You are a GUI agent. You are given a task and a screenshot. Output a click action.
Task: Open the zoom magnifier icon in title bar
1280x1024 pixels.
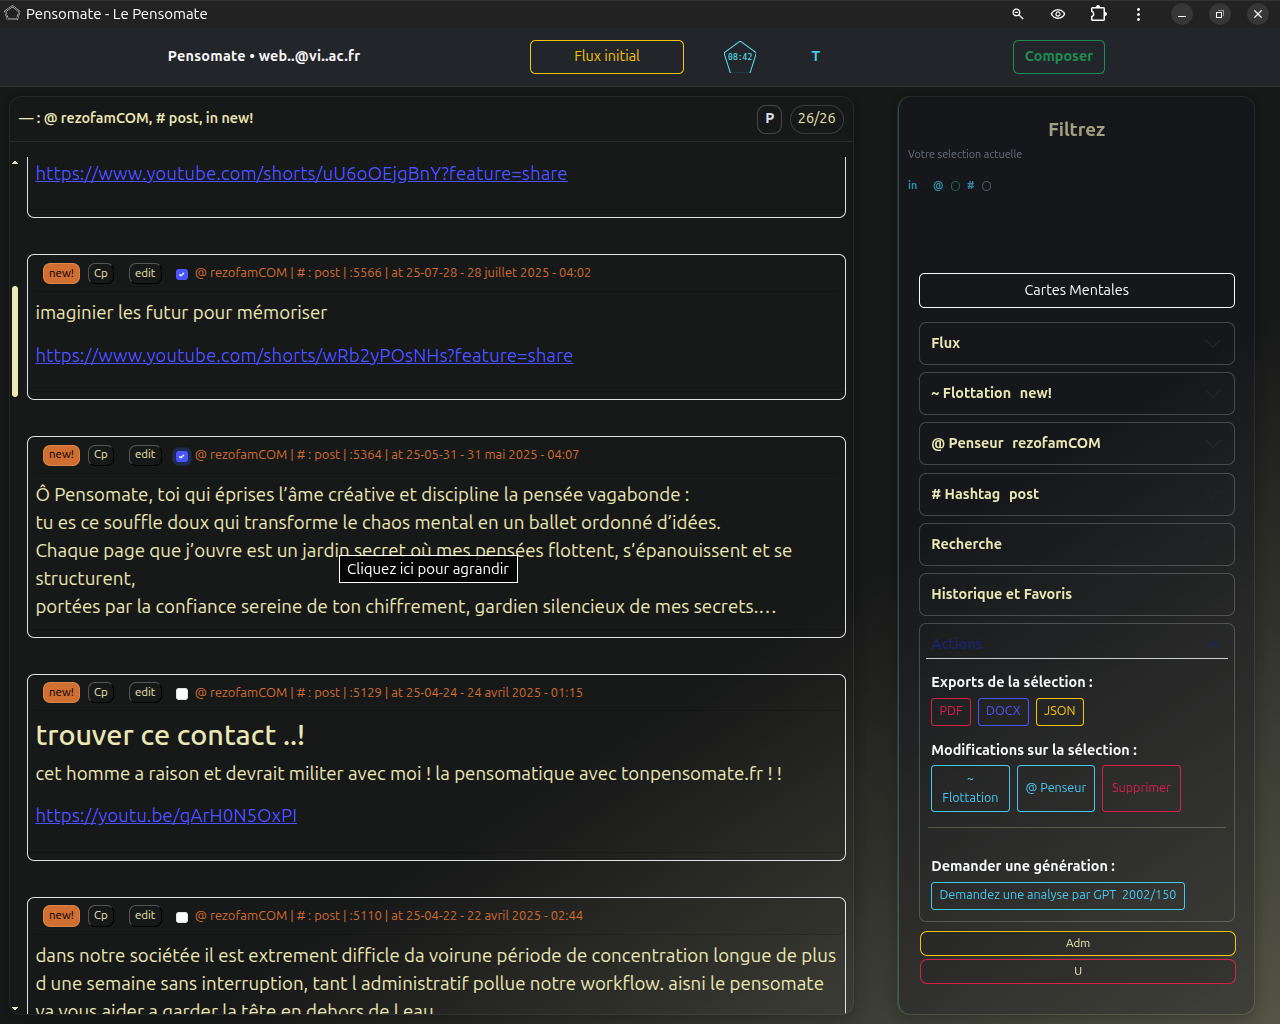[x=1018, y=14]
